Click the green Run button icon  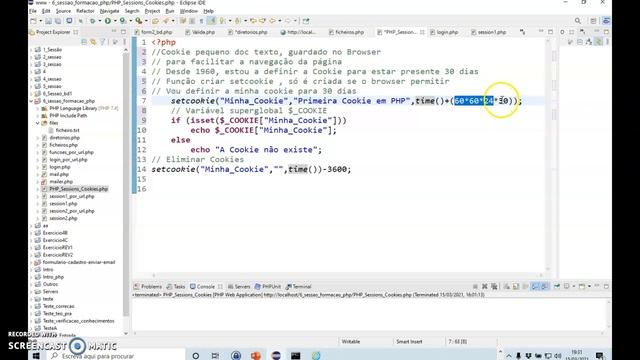pos(108,21)
